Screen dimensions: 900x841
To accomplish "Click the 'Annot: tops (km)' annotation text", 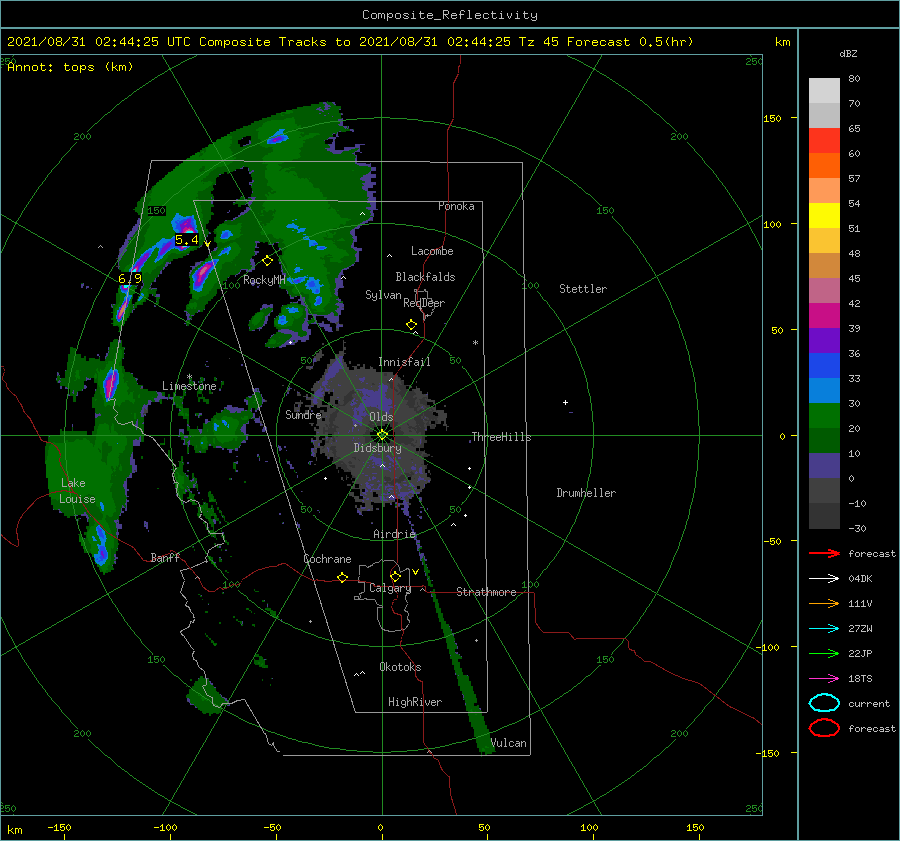I will (70, 67).
